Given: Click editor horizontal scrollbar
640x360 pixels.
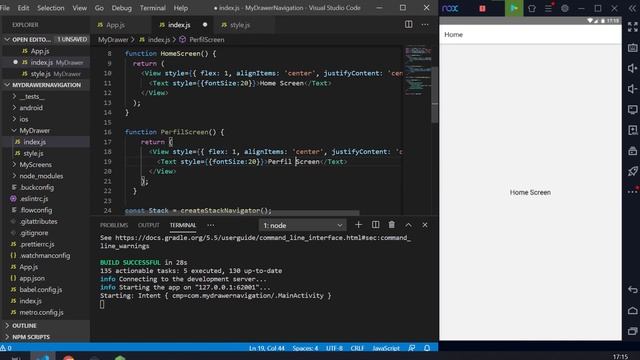Looking at the screenshot, I should pos(243,213).
